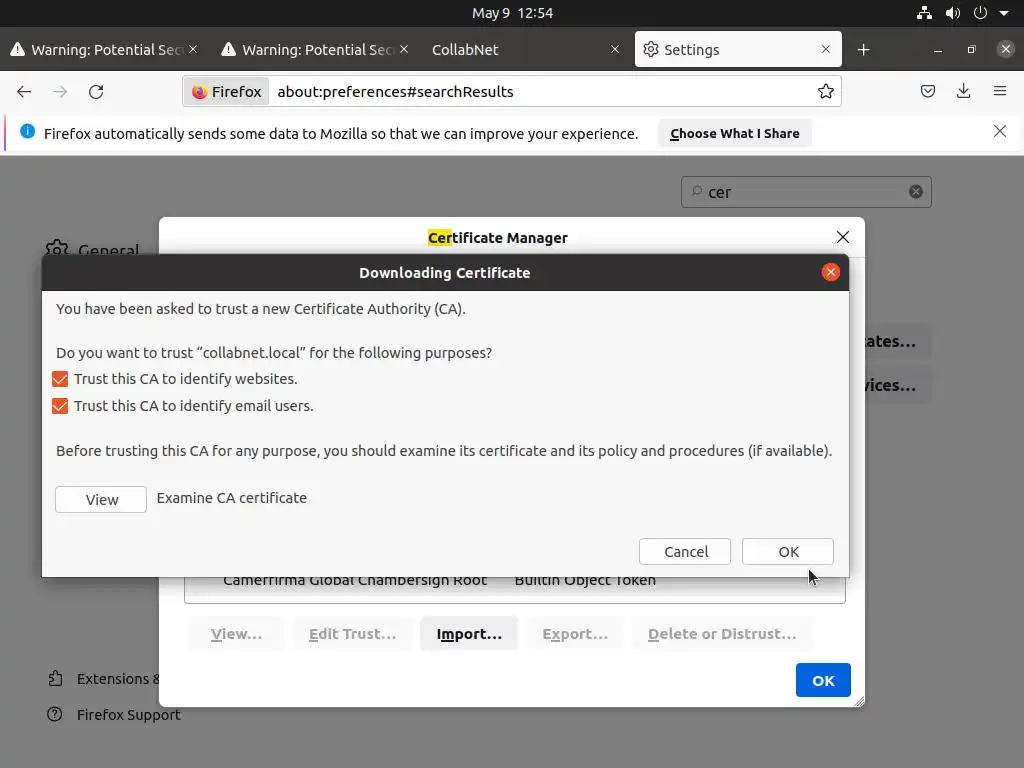Close Downloading Certificate dialog with red X
Viewport: 1024px width, 768px height.
pos(831,272)
